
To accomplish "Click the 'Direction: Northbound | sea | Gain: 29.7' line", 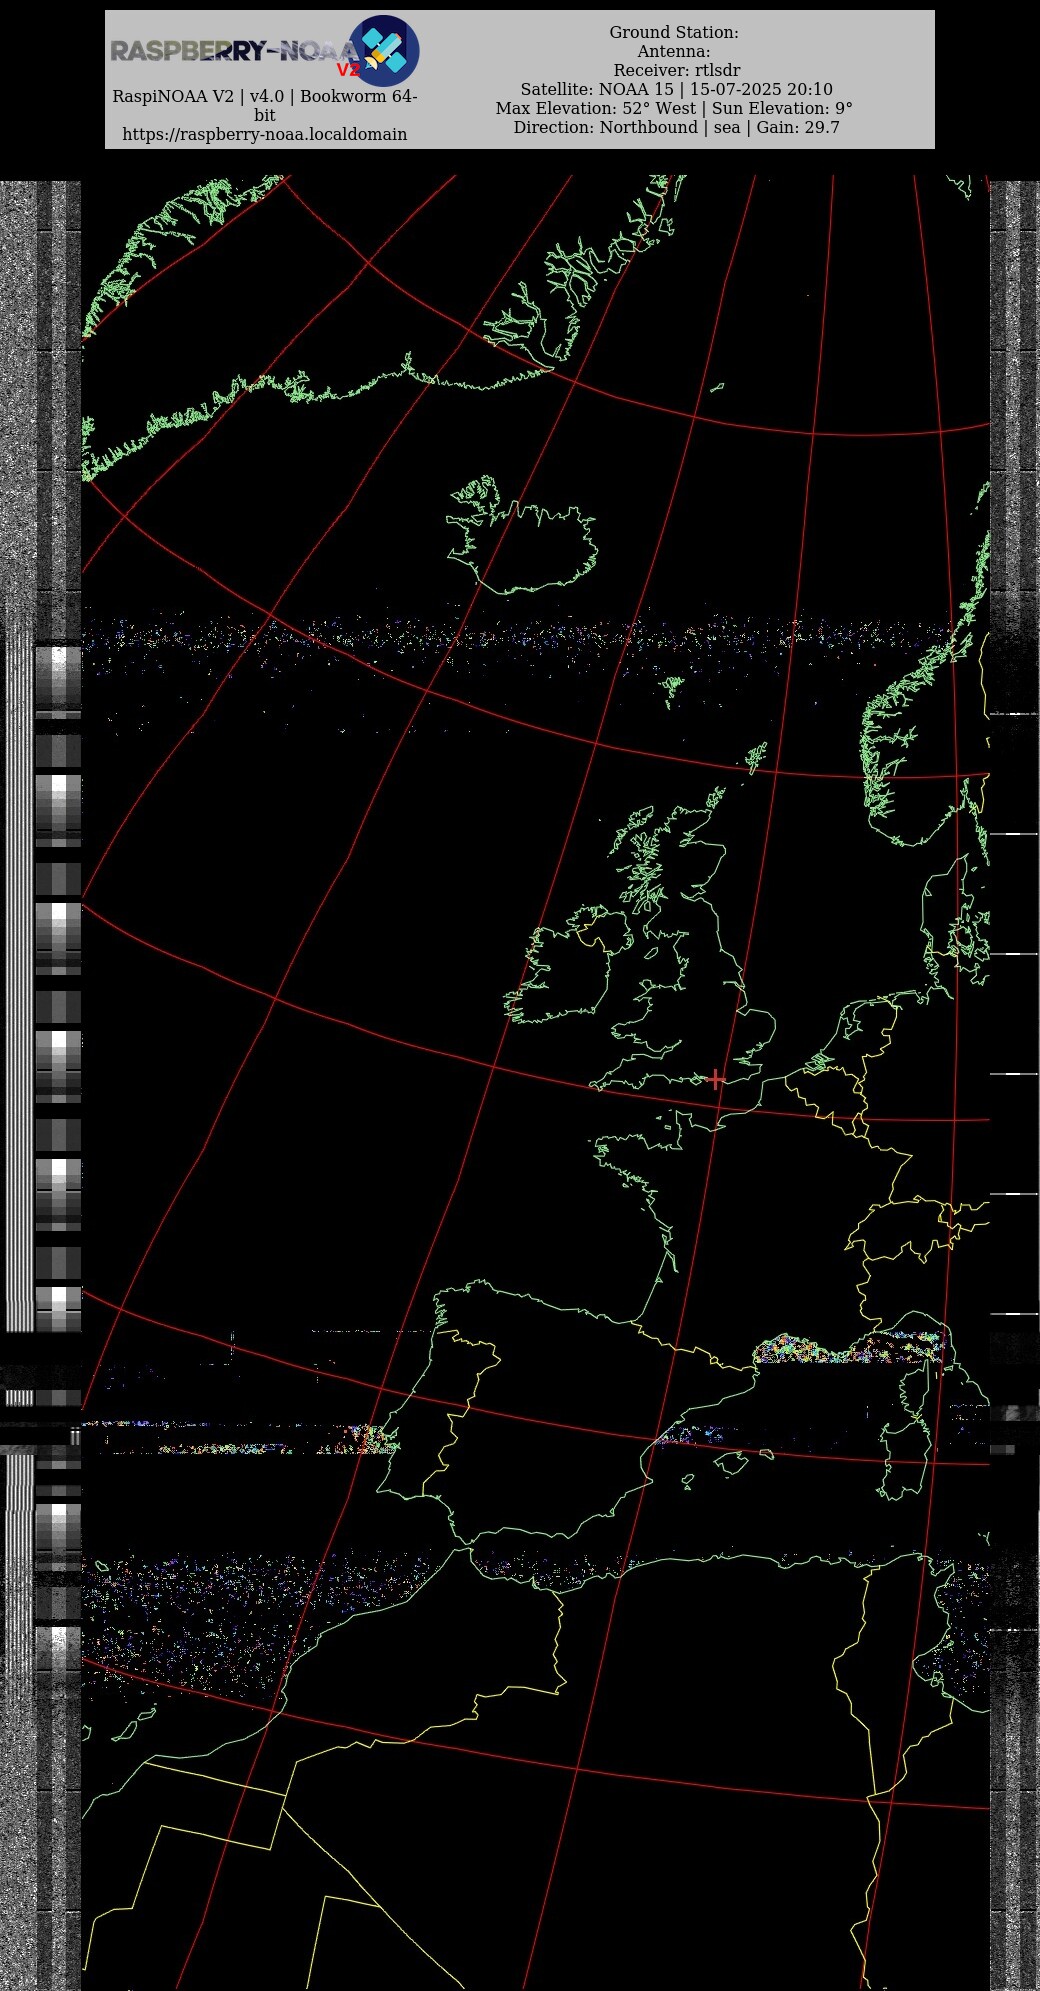I will point(677,127).
